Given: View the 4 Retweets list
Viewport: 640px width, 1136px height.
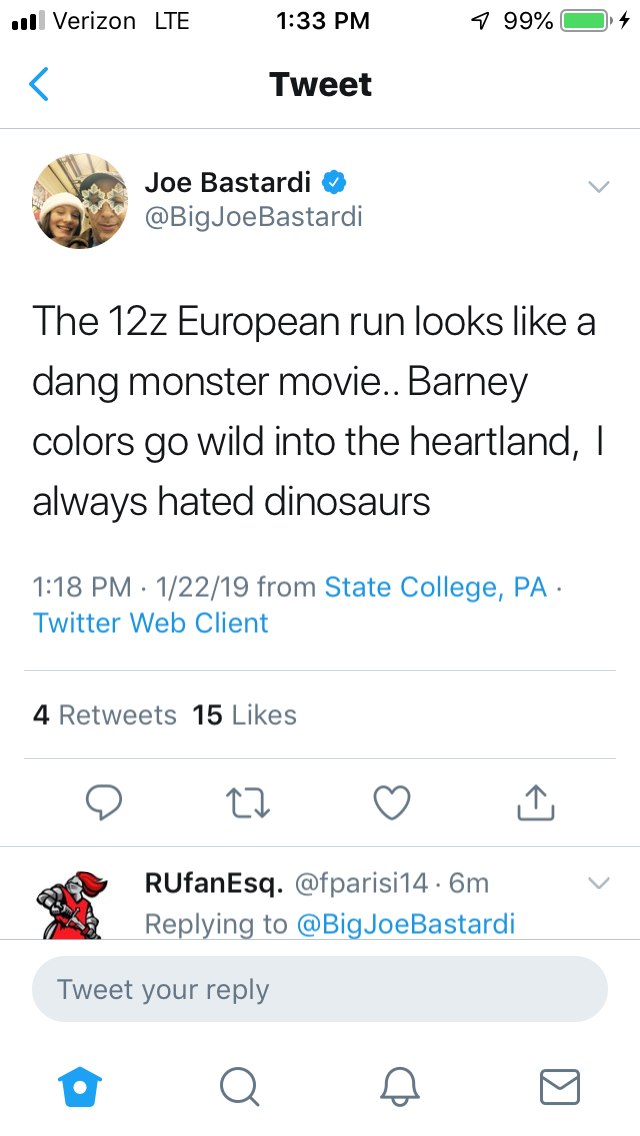Looking at the screenshot, I should (x=104, y=715).
